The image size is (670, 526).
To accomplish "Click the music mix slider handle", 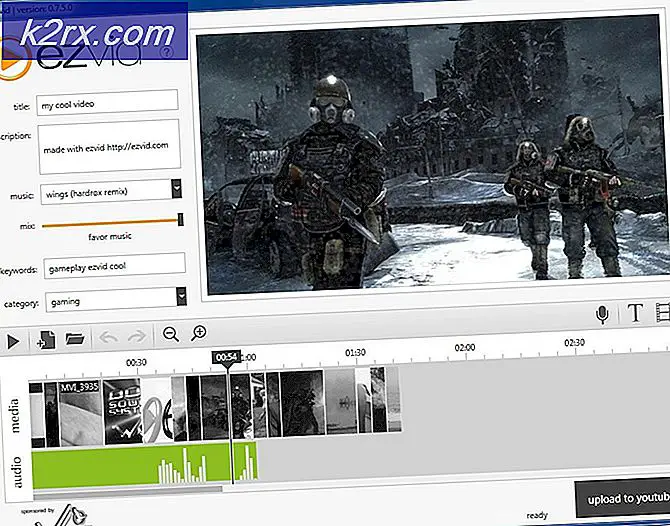I will pyautogui.click(x=181, y=219).
